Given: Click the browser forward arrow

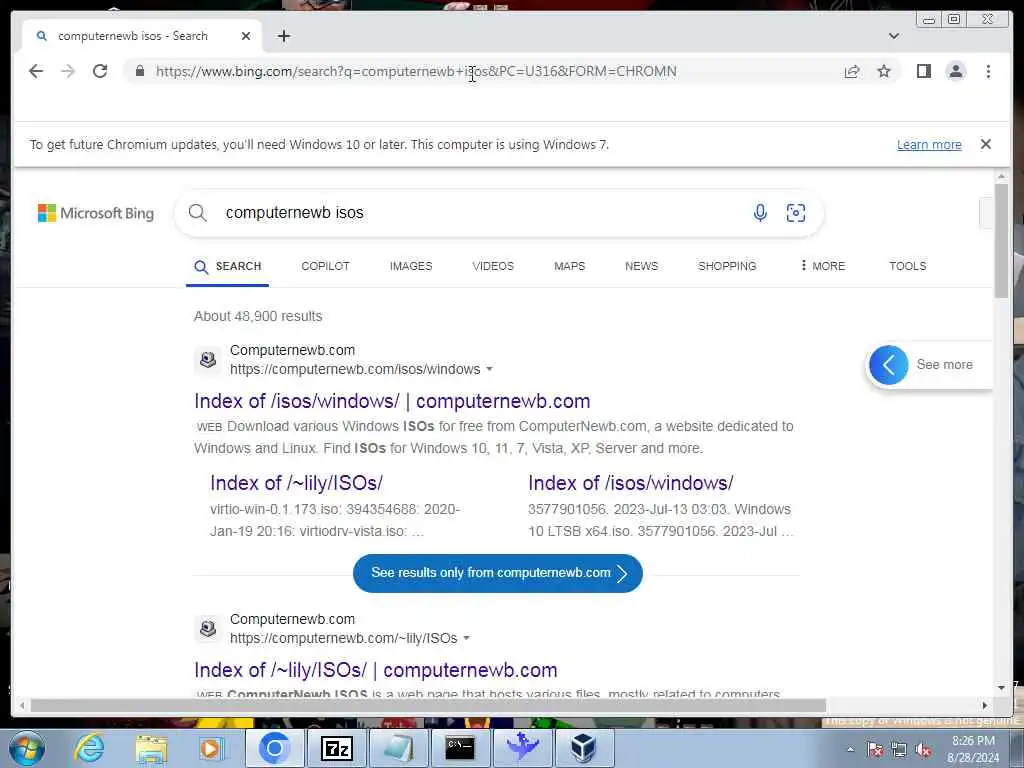Looking at the screenshot, I should point(68,71).
